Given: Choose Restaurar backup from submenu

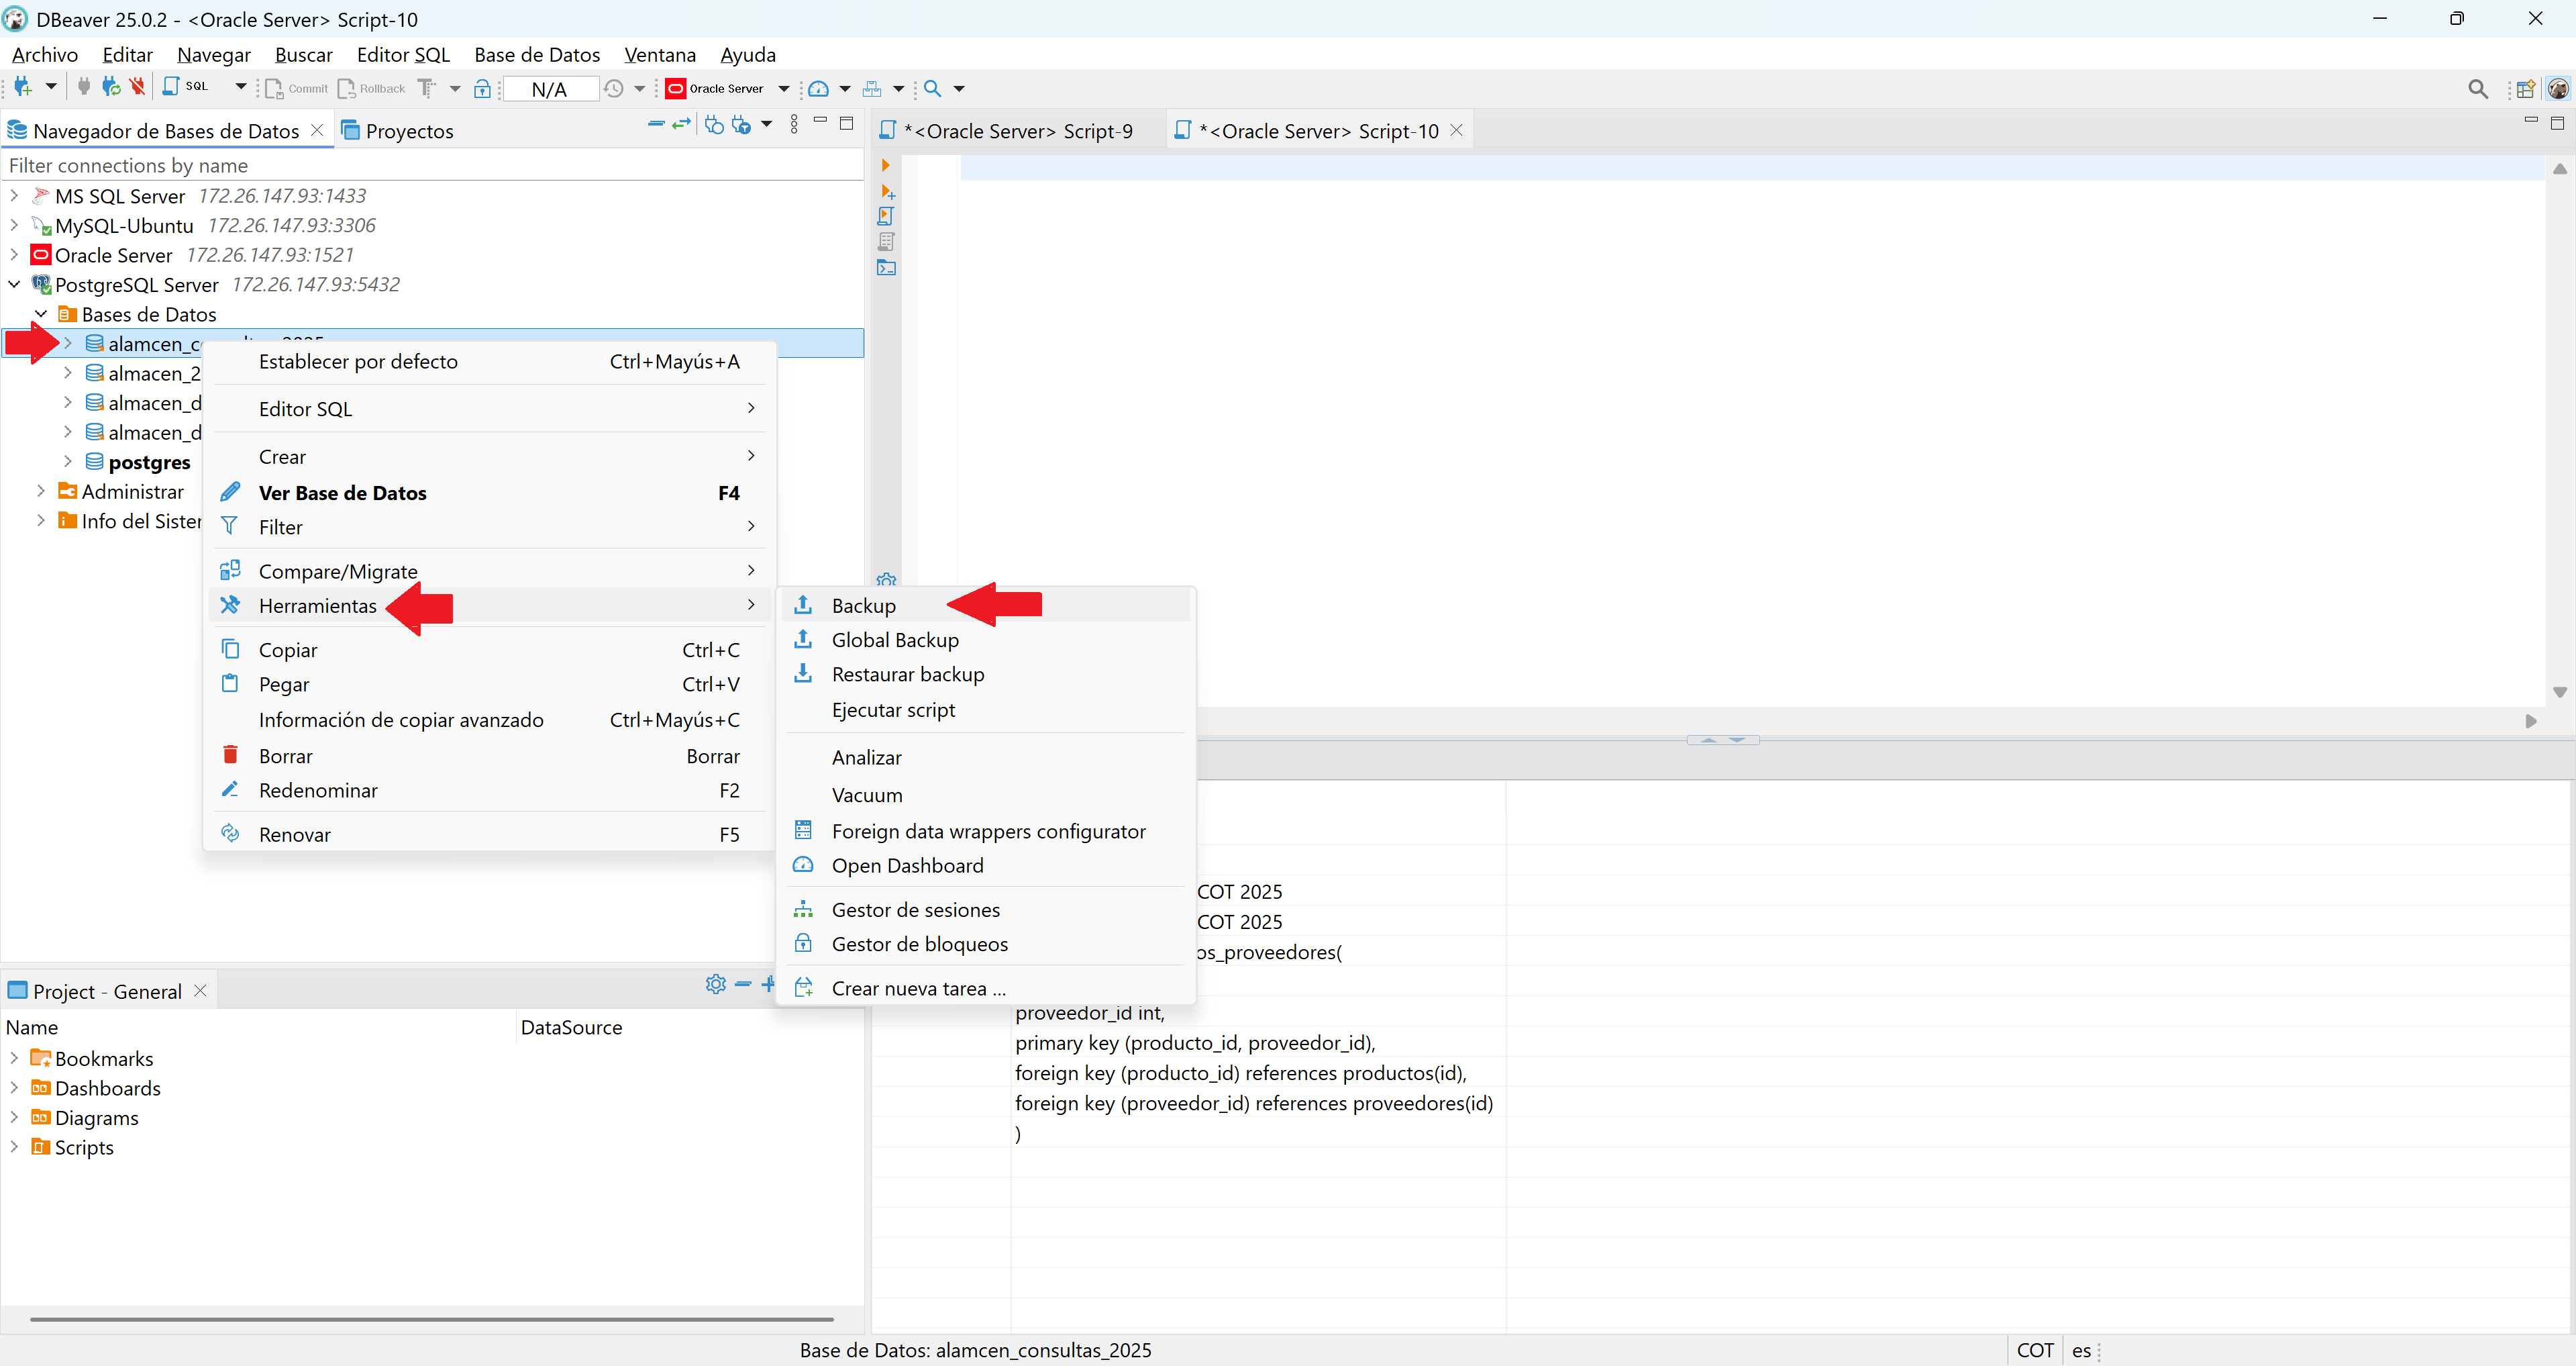Looking at the screenshot, I should coord(986,674).
